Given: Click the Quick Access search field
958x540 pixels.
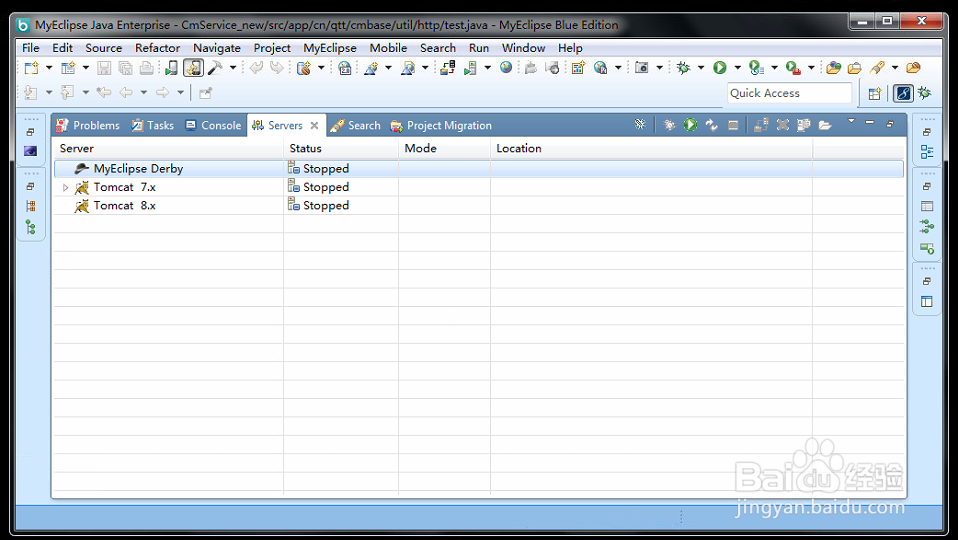Looking at the screenshot, I should (x=789, y=93).
